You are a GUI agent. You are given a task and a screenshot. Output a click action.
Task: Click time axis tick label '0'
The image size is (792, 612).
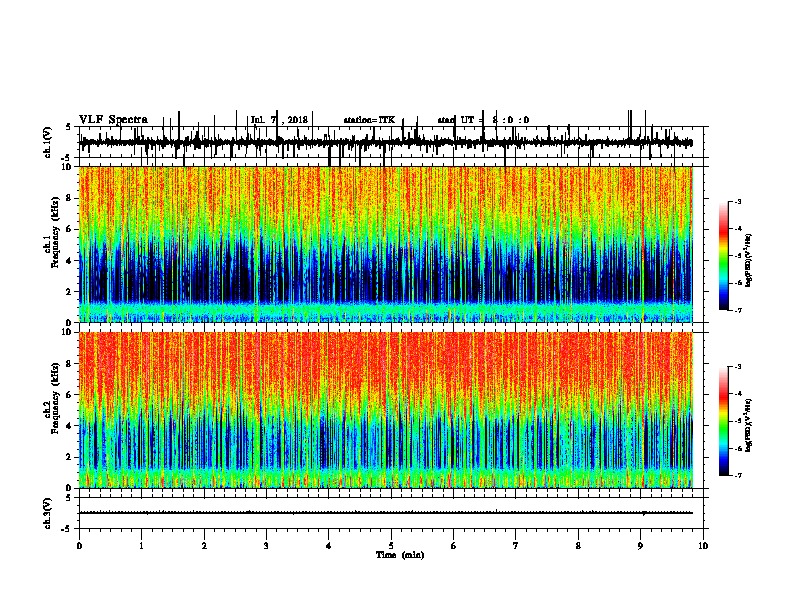pos(79,546)
